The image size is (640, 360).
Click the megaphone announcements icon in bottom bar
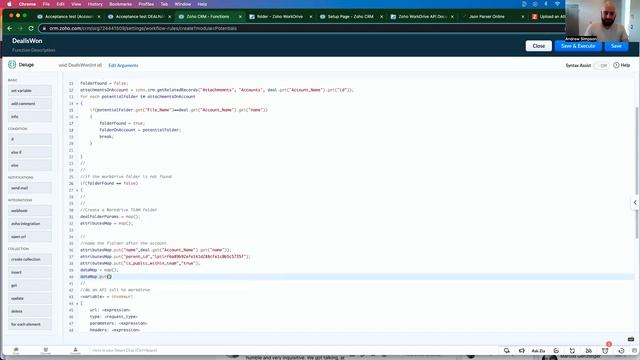522,351
